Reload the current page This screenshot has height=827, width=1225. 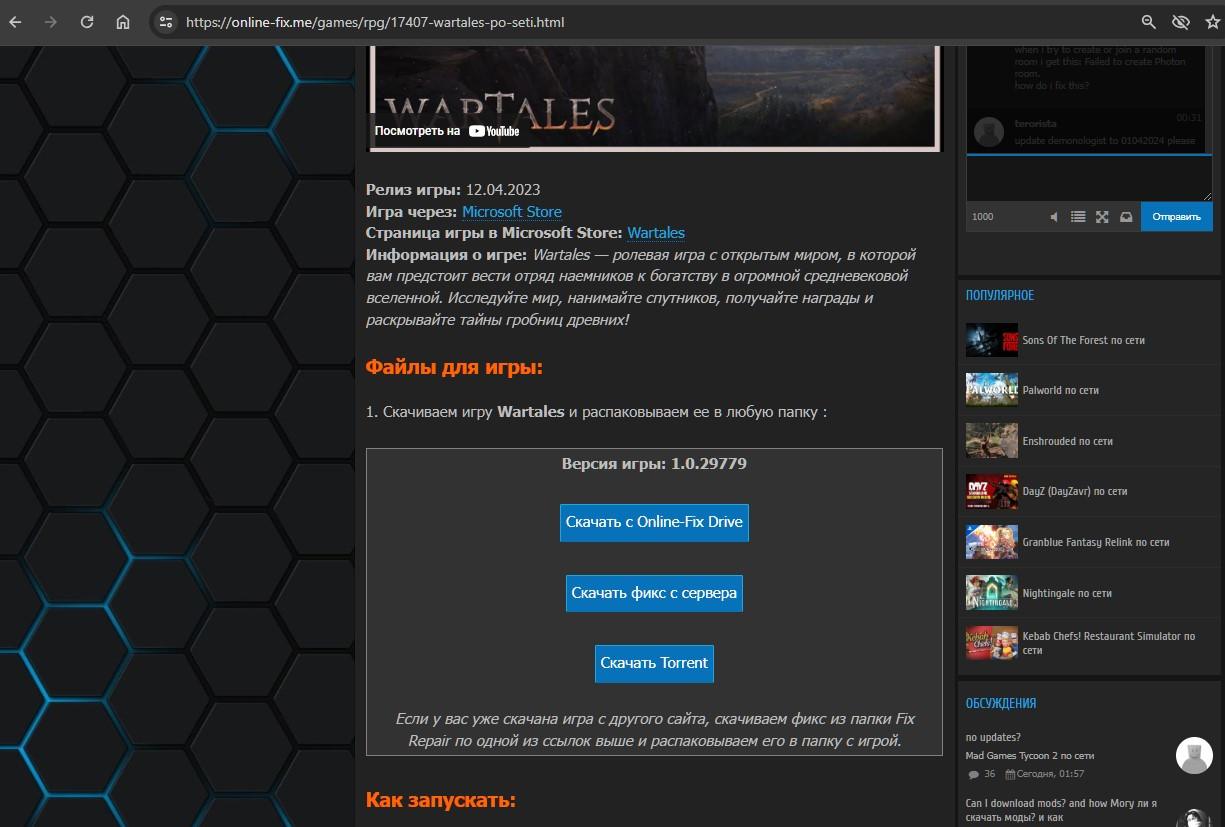(87, 21)
